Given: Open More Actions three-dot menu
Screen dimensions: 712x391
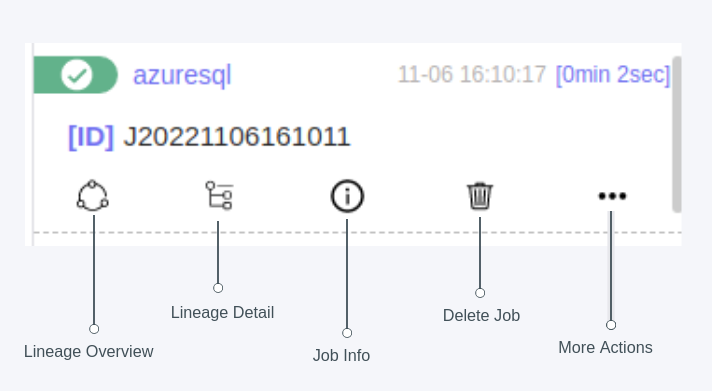Looking at the screenshot, I should tap(612, 196).
